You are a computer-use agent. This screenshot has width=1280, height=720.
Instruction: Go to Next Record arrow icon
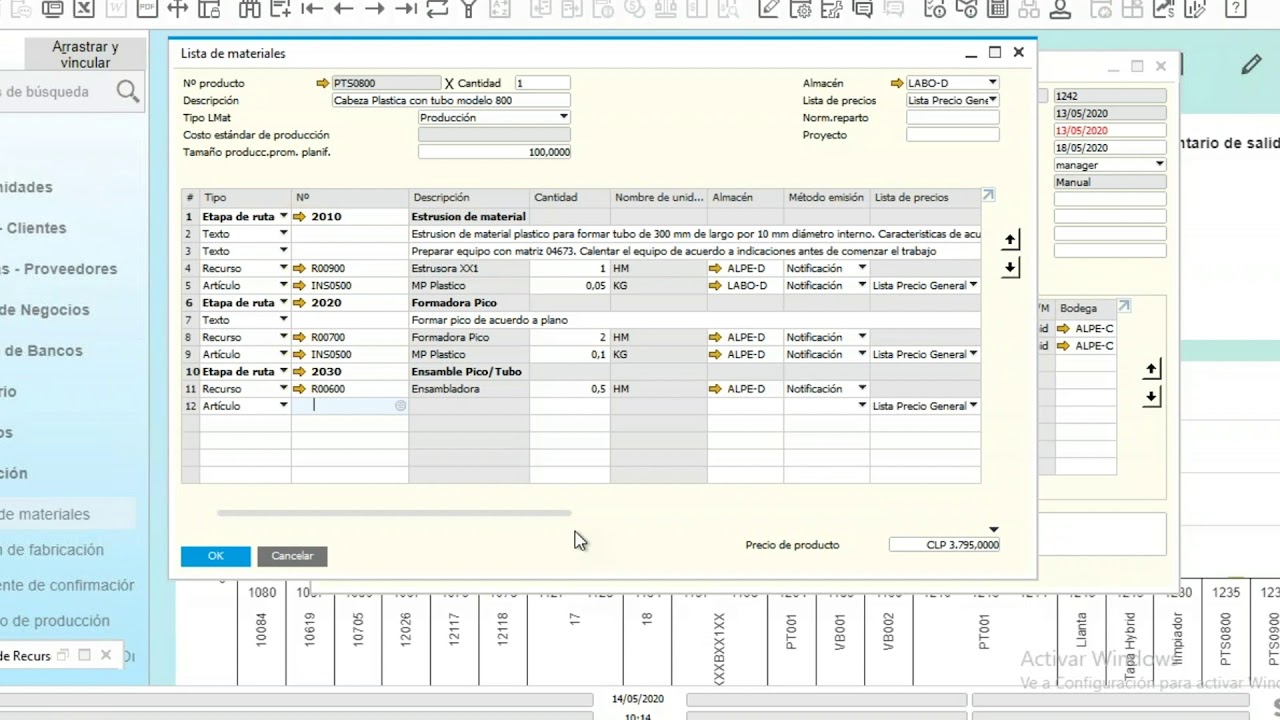[x=374, y=9]
